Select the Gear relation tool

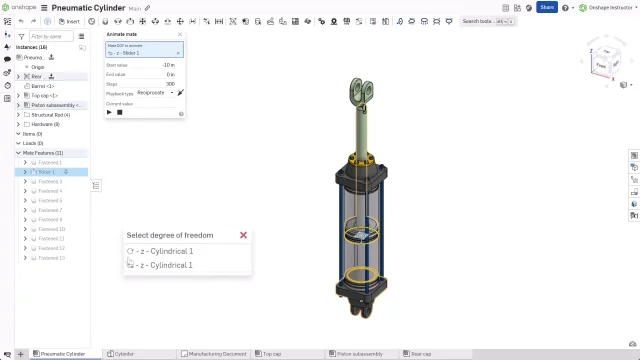[x=322, y=21]
